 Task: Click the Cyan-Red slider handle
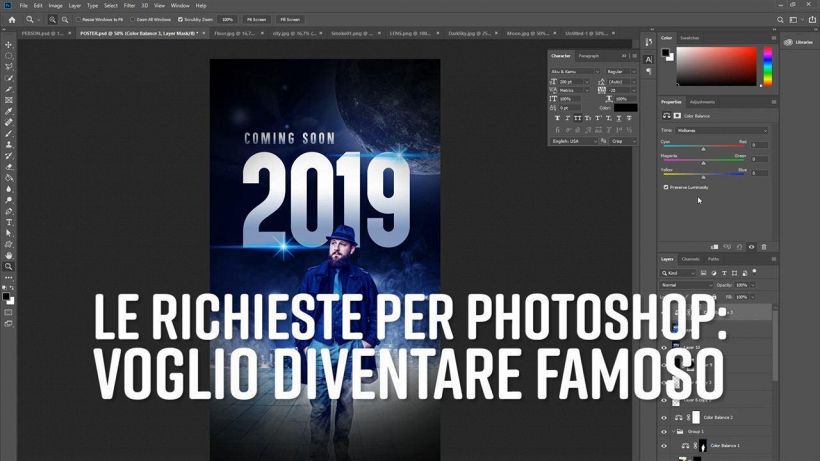tap(703, 149)
